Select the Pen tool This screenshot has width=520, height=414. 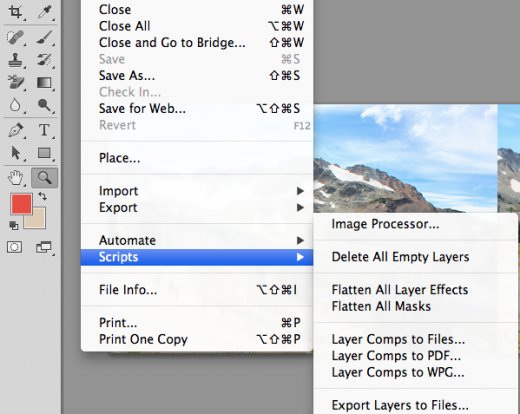tap(15, 130)
